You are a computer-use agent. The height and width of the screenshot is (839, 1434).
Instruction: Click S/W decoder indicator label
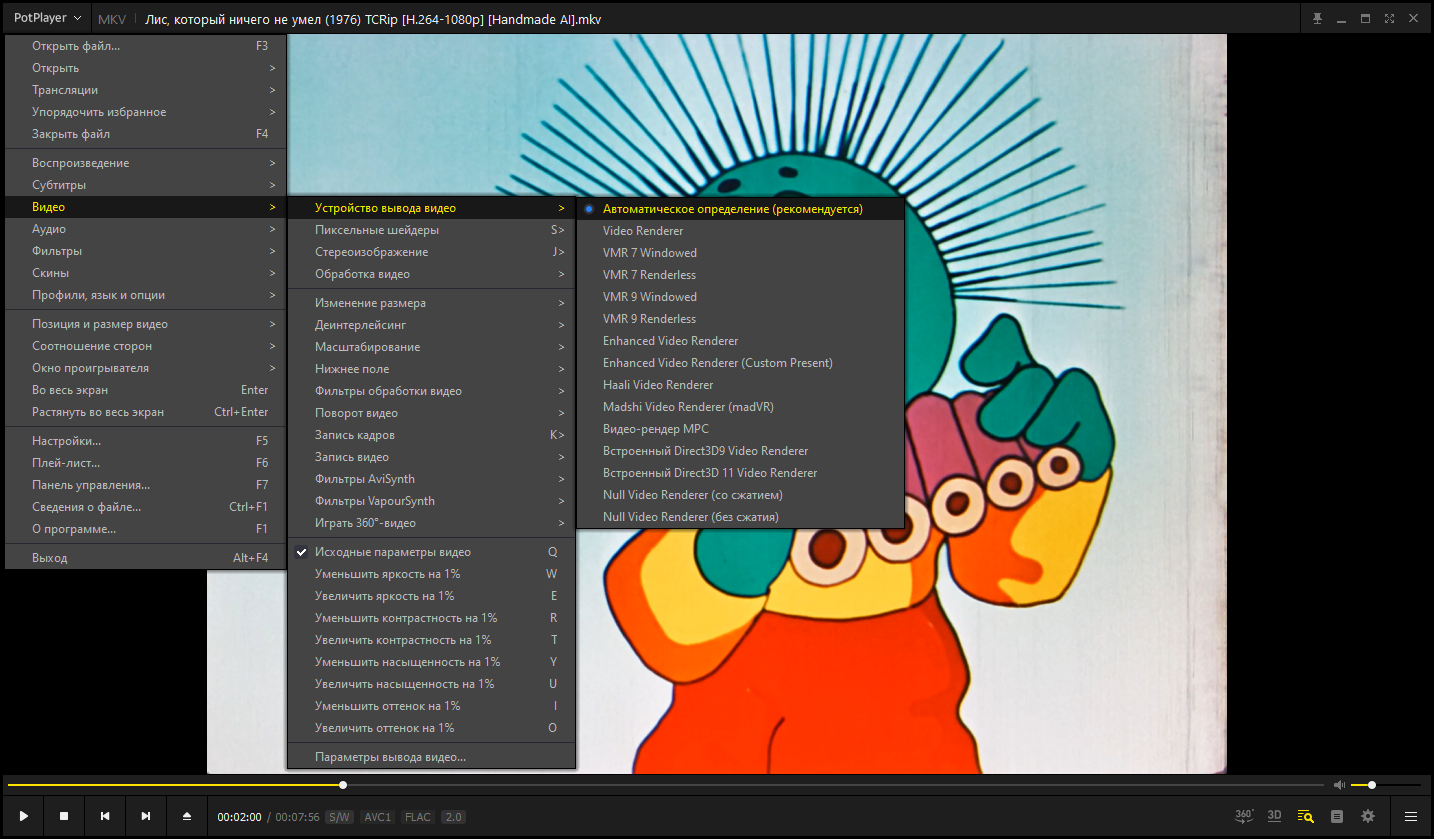(x=339, y=817)
